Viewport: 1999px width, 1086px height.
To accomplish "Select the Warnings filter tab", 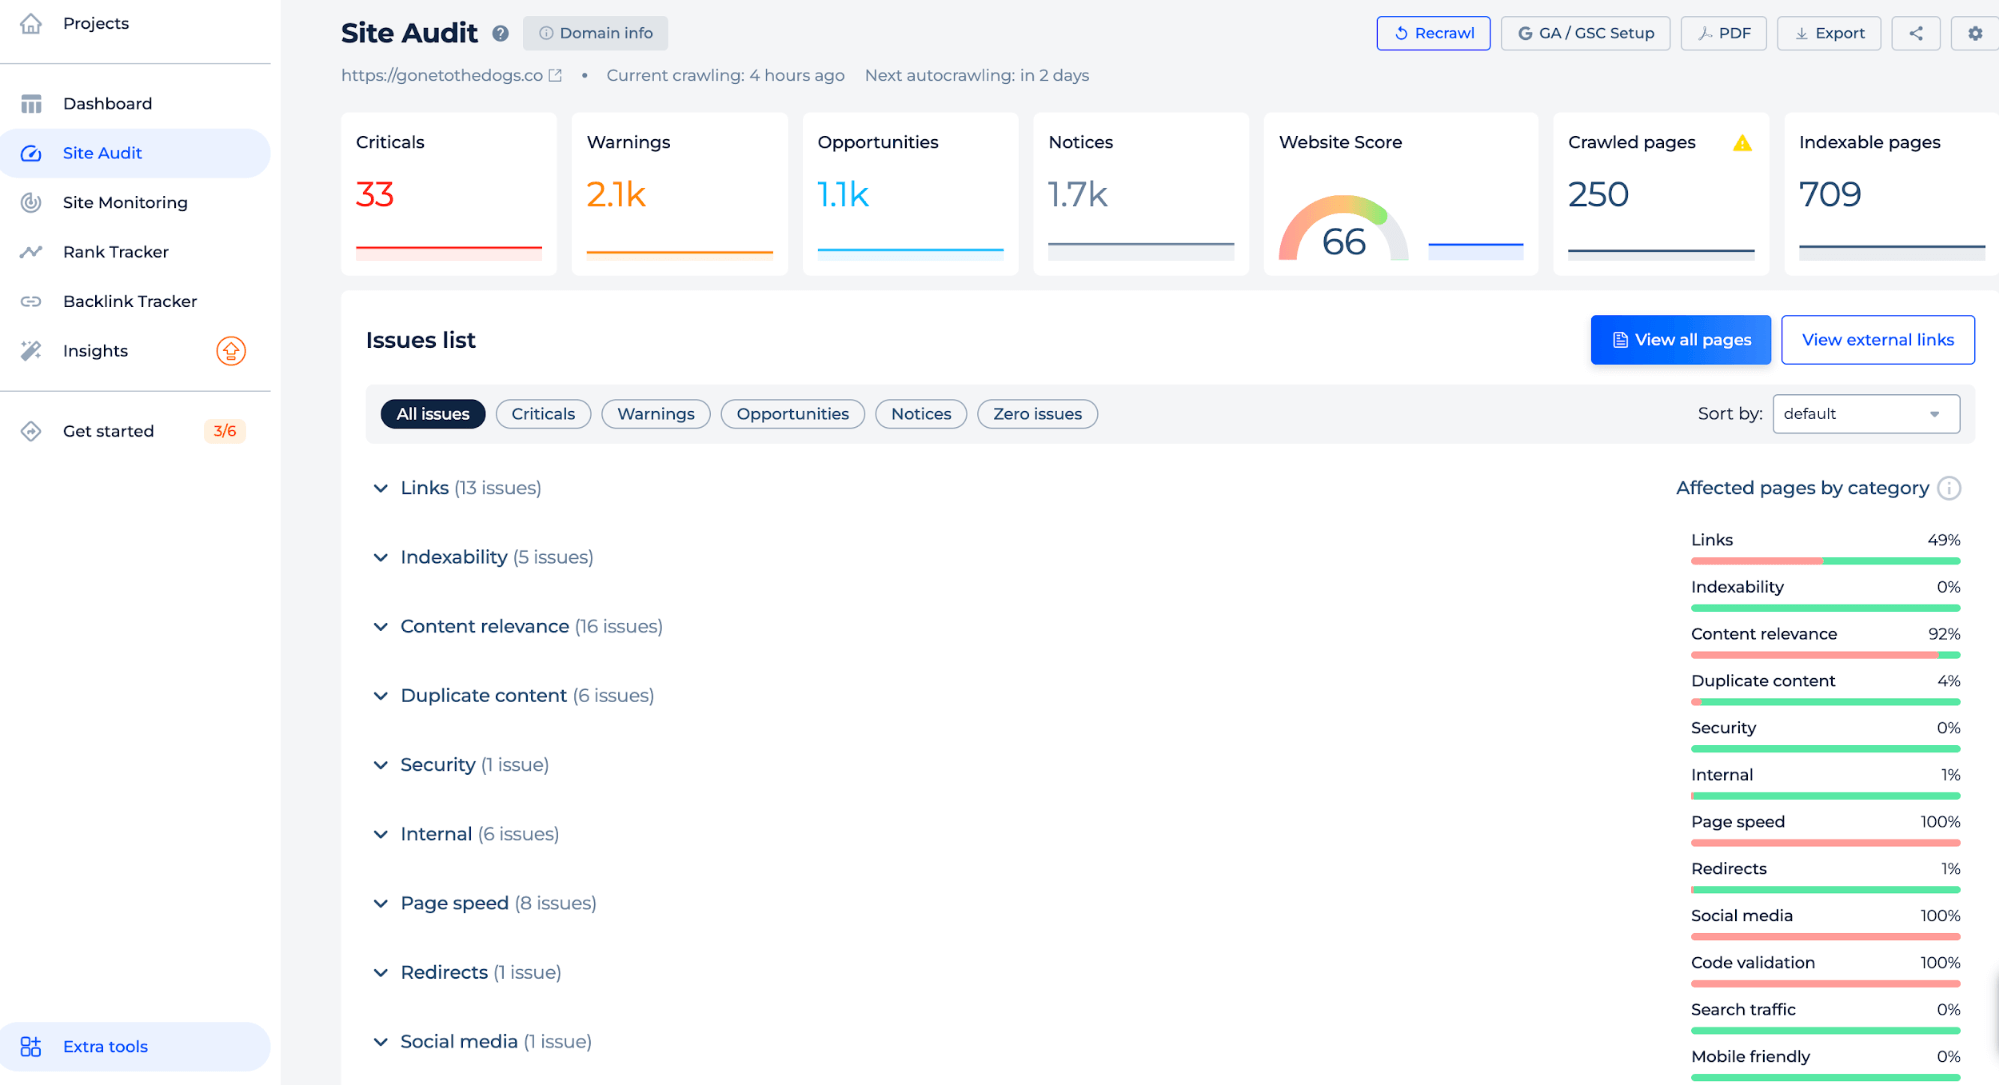I will (655, 413).
